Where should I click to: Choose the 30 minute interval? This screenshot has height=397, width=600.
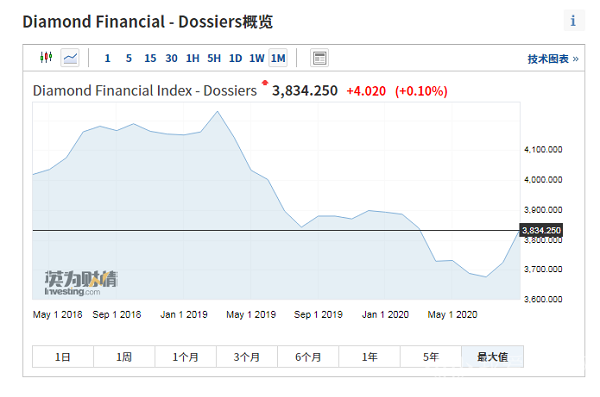point(171,58)
